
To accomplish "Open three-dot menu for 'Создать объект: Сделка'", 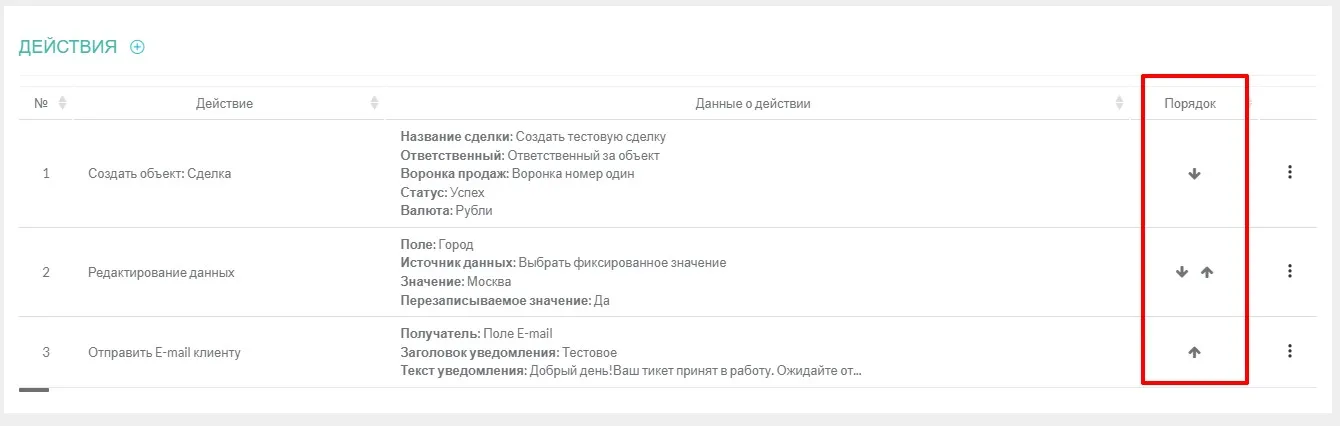I will tap(1289, 172).
